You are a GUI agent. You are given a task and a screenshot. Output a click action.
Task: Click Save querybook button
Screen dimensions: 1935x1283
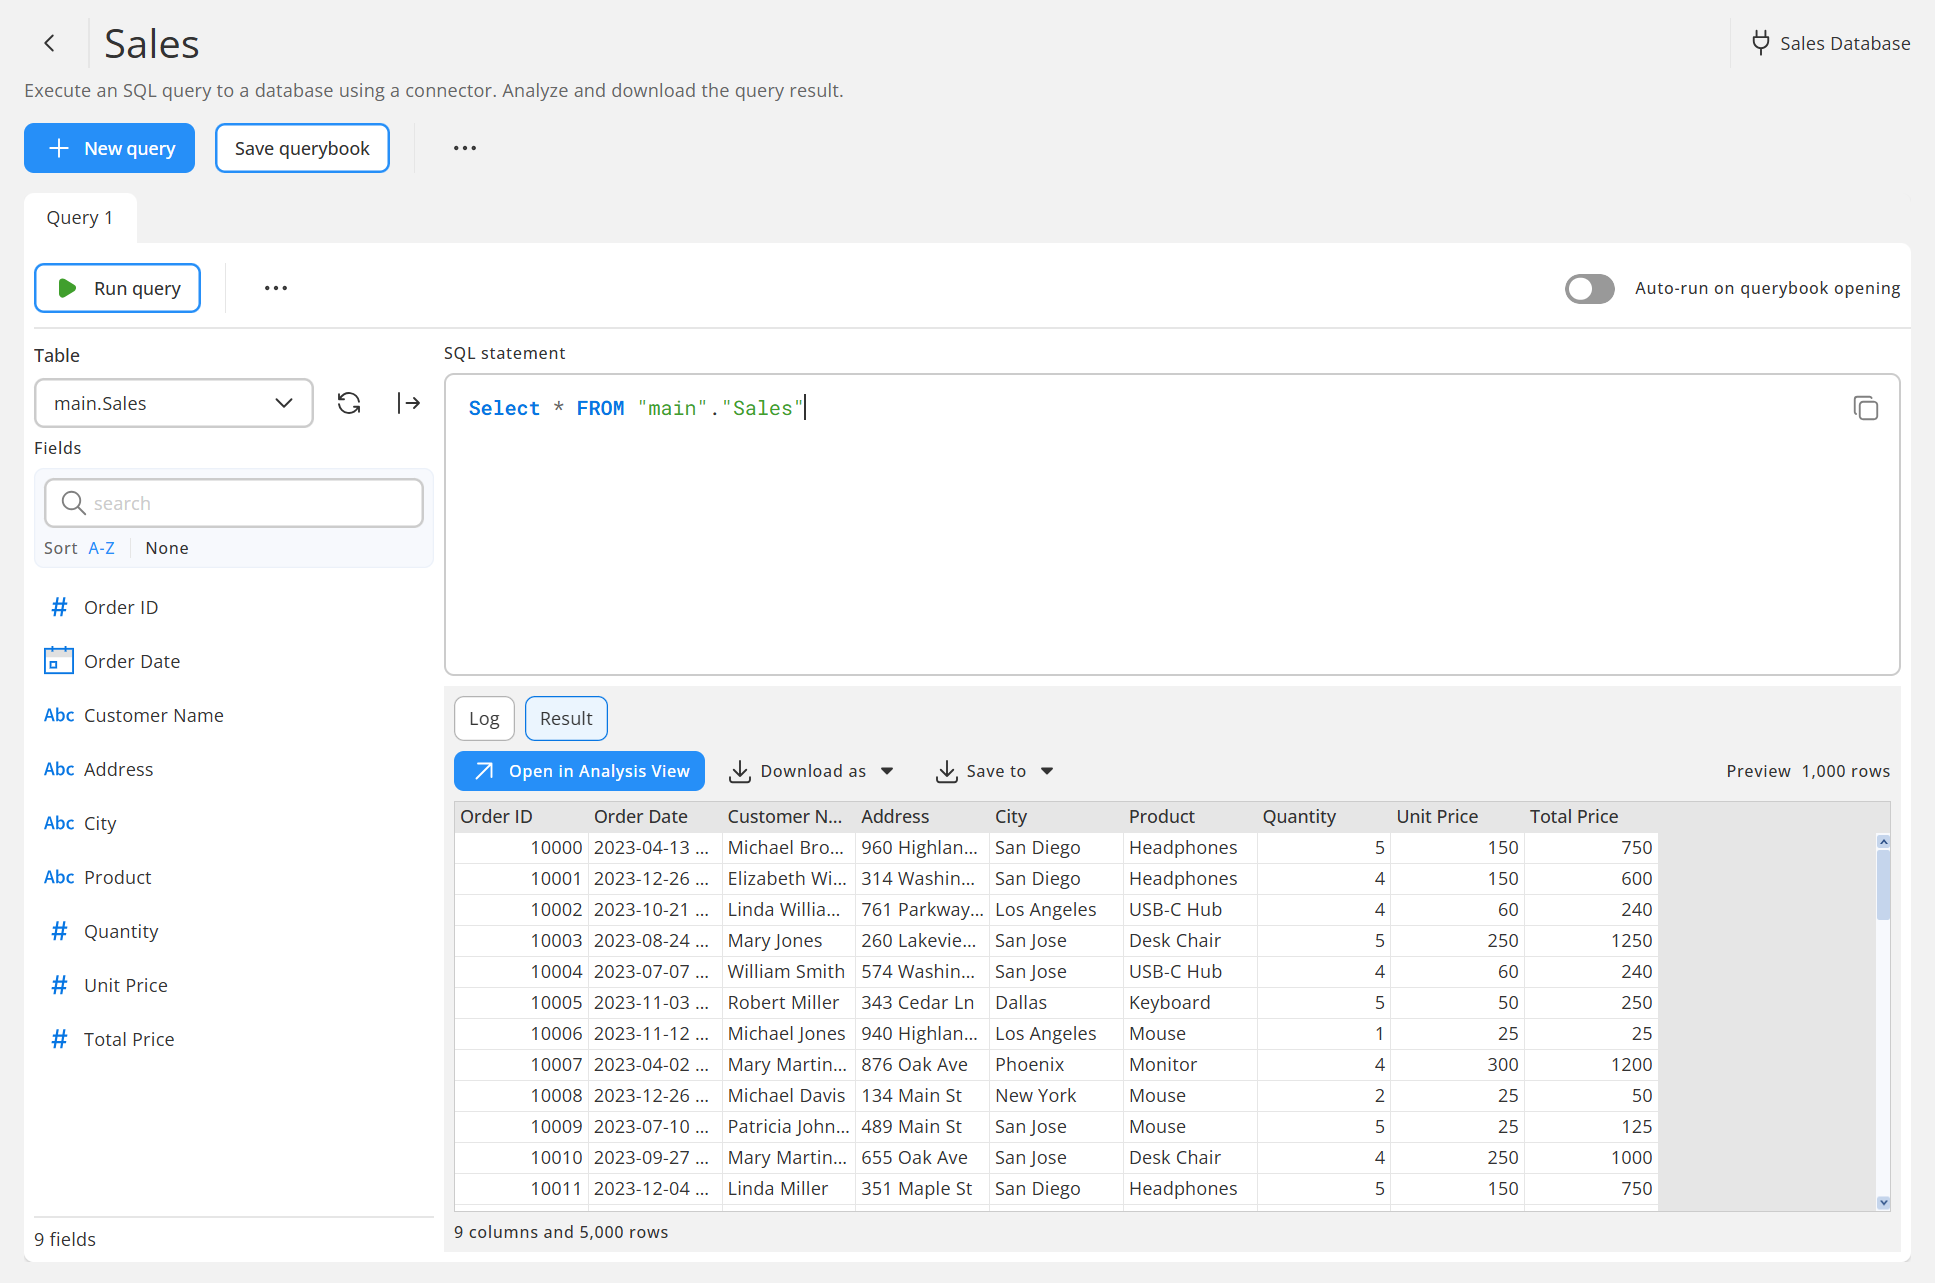[x=302, y=148]
